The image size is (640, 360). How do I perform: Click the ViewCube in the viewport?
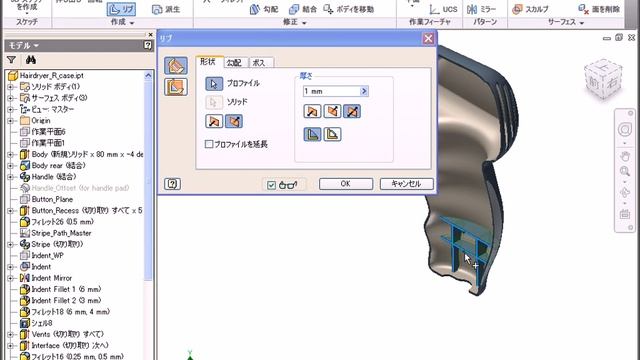(x=603, y=80)
